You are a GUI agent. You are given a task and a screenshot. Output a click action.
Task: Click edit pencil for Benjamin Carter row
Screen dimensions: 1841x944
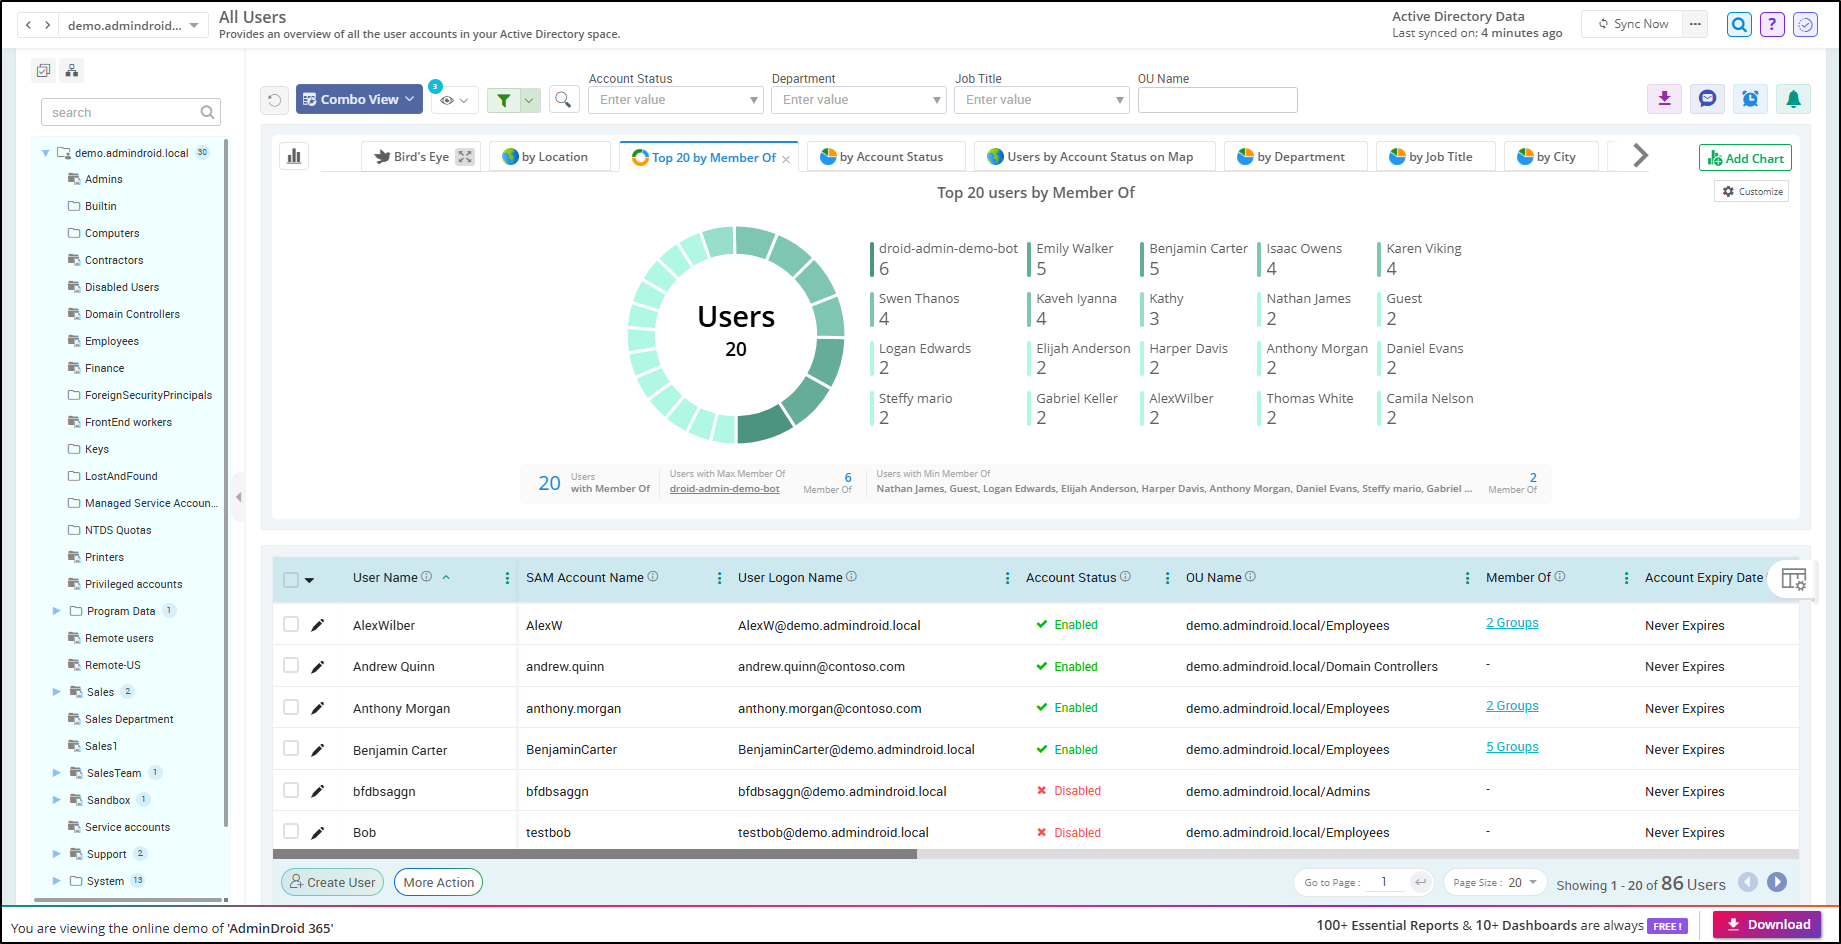317,750
